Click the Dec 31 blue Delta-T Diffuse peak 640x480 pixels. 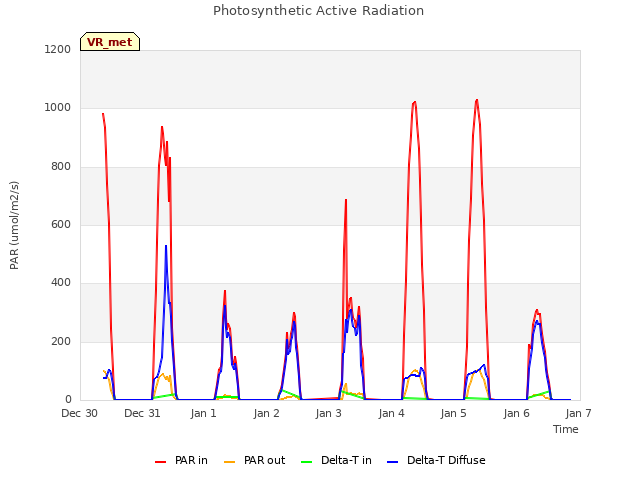coord(166,246)
